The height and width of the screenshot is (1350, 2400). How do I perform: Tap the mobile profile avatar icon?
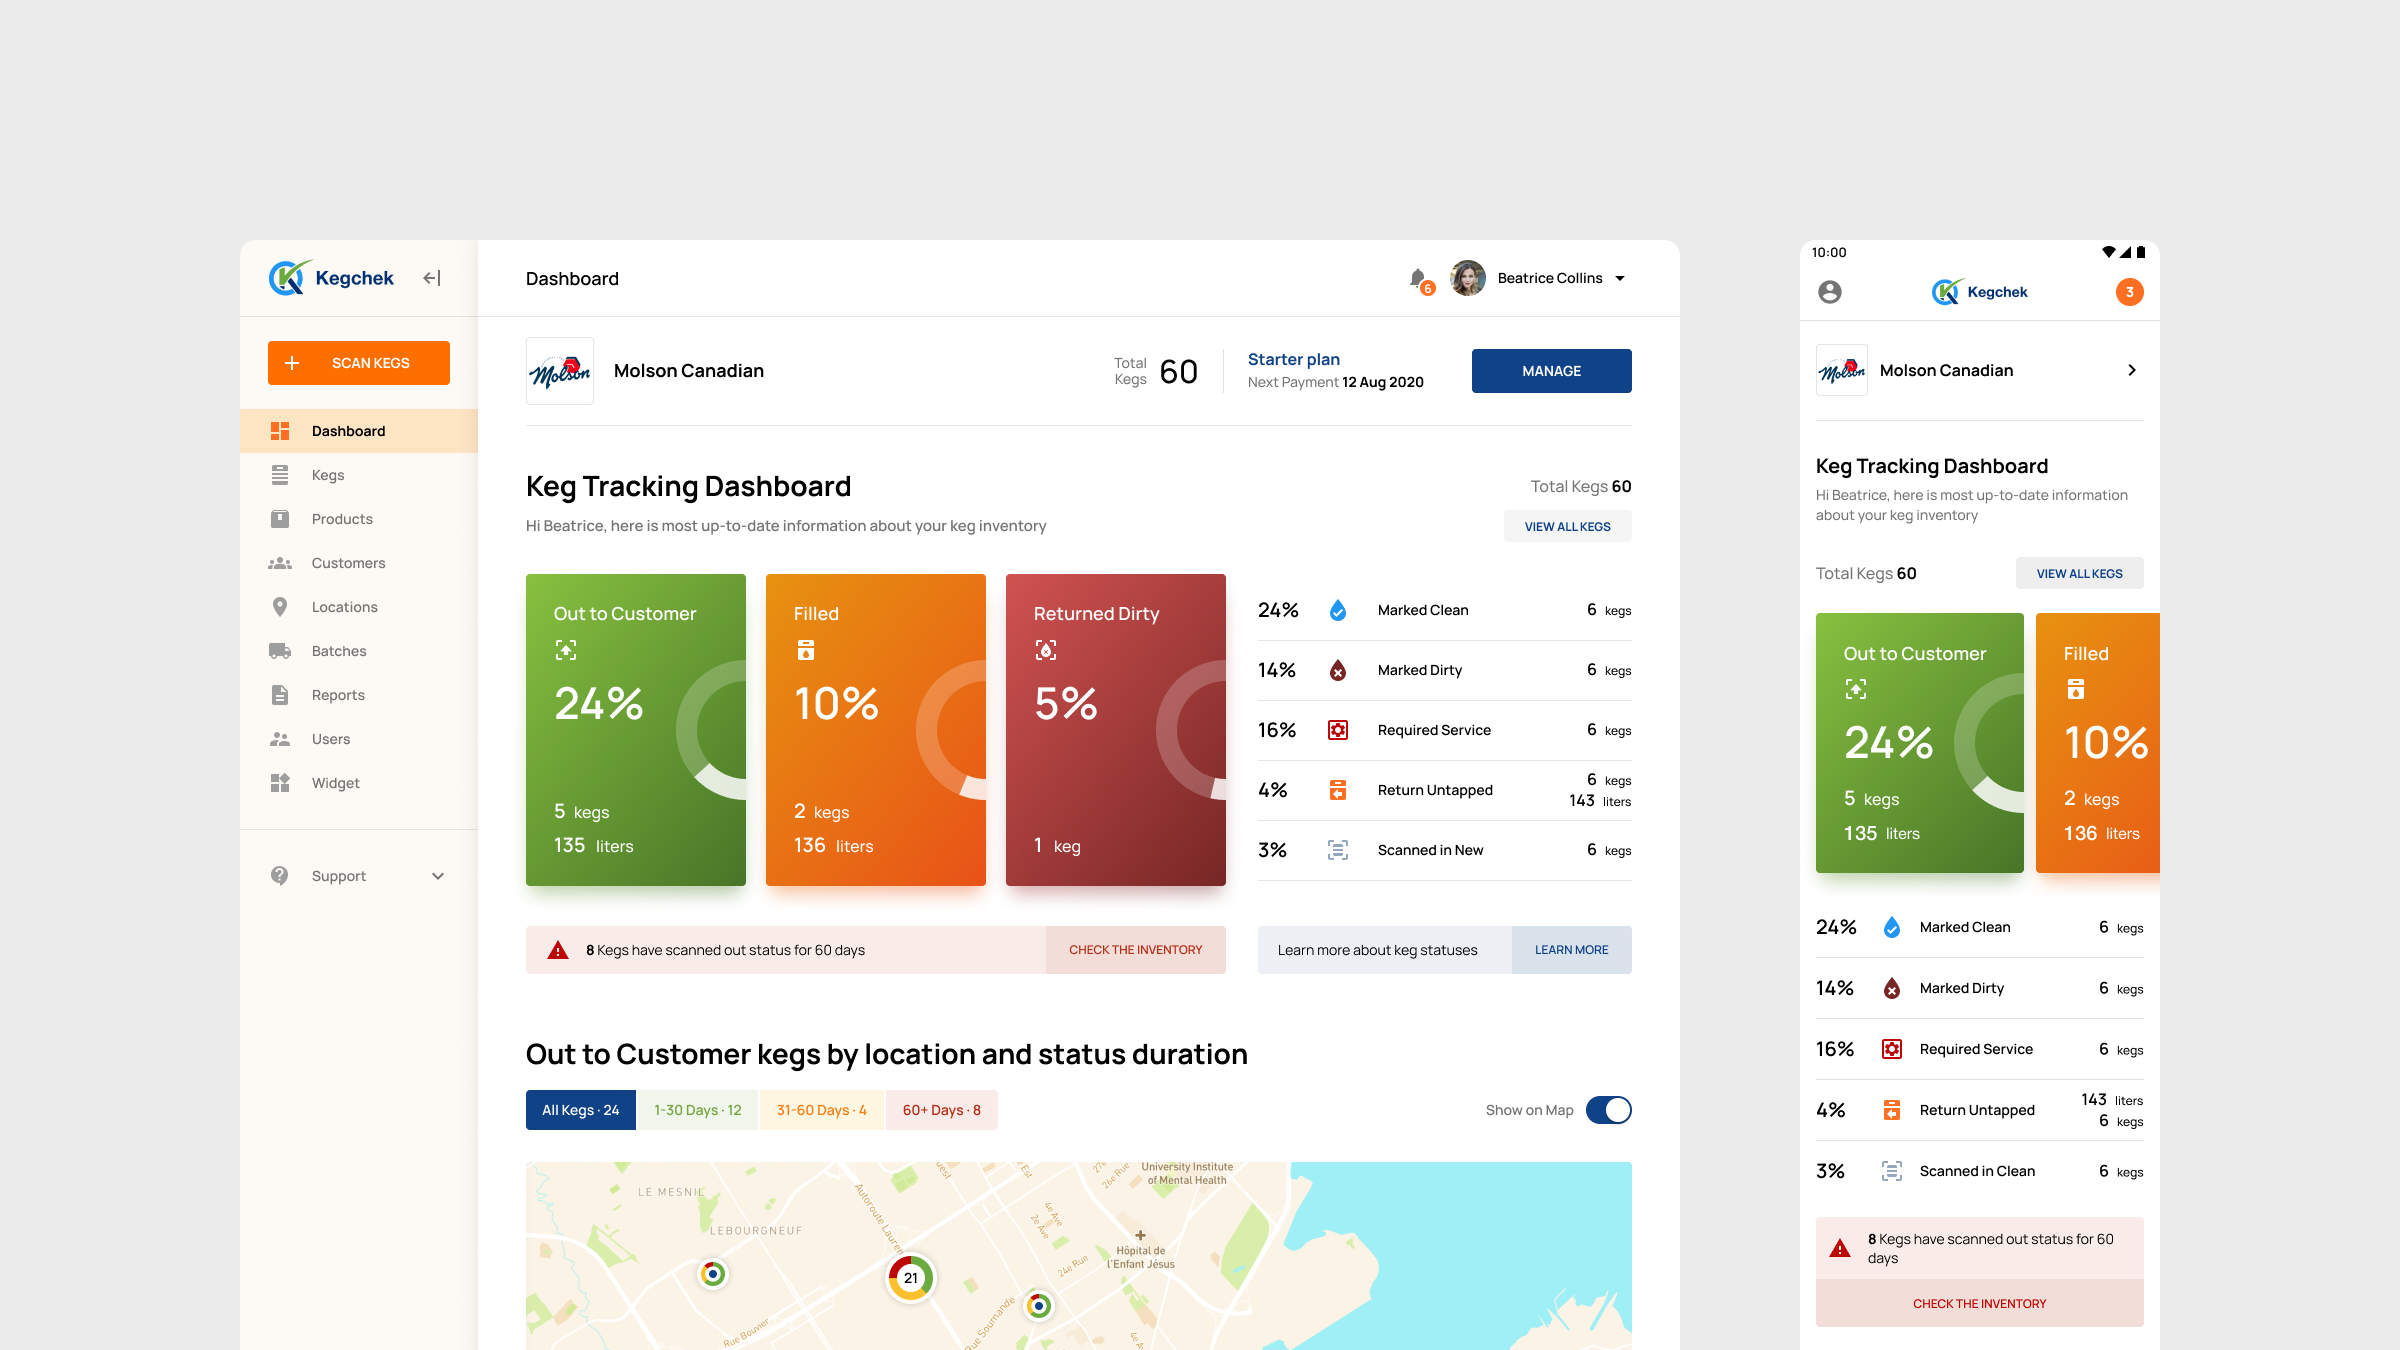(x=1830, y=292)
